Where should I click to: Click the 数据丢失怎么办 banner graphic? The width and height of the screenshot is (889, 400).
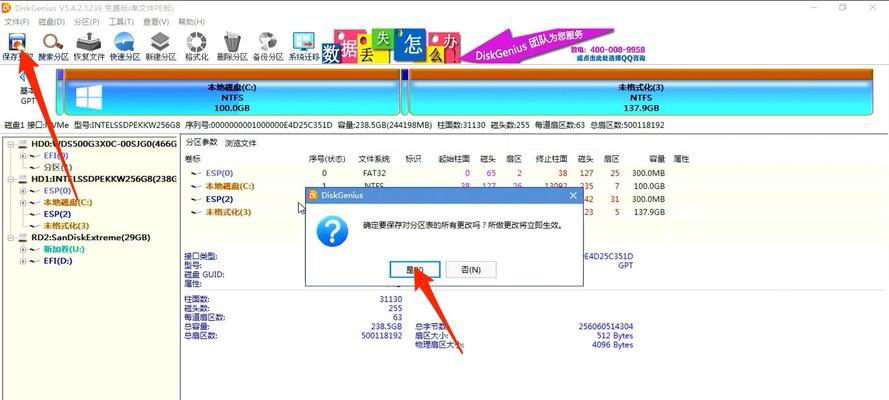391,46
